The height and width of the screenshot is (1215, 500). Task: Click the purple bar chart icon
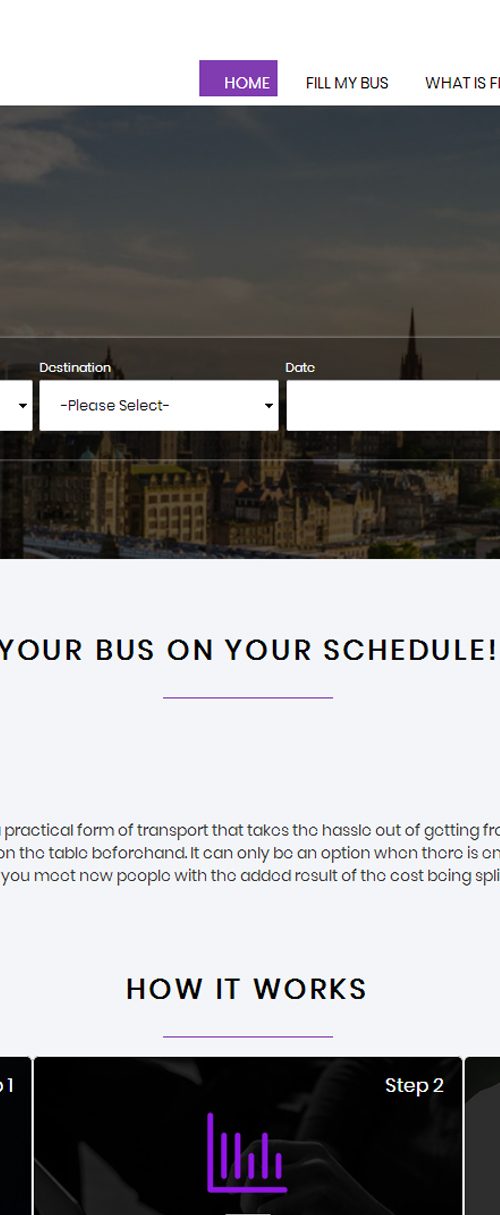(246, 1153)
